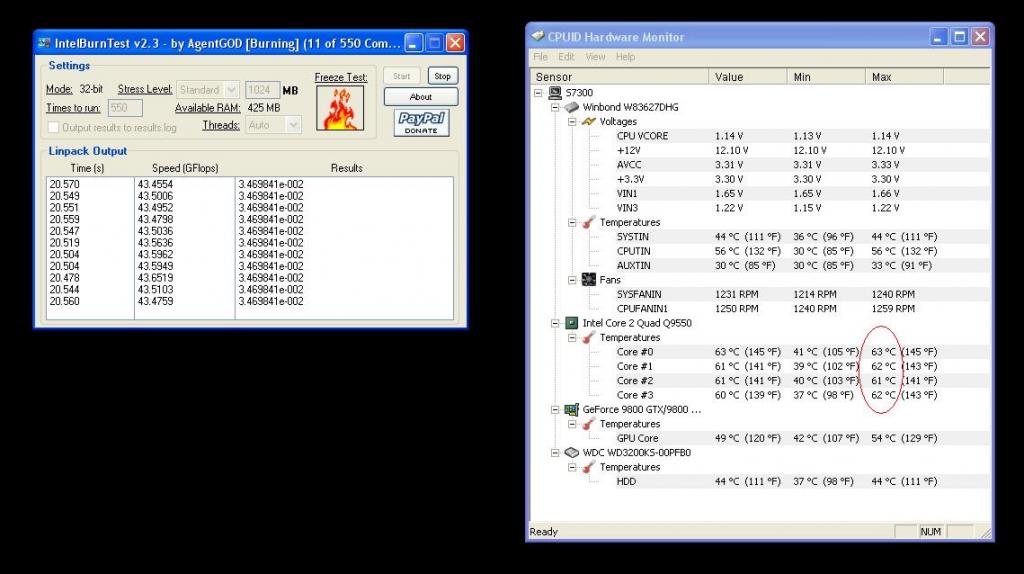Screen dimensions: 1024x574
Task: Click the PayPal Donate button
Action: pos(421,122)
